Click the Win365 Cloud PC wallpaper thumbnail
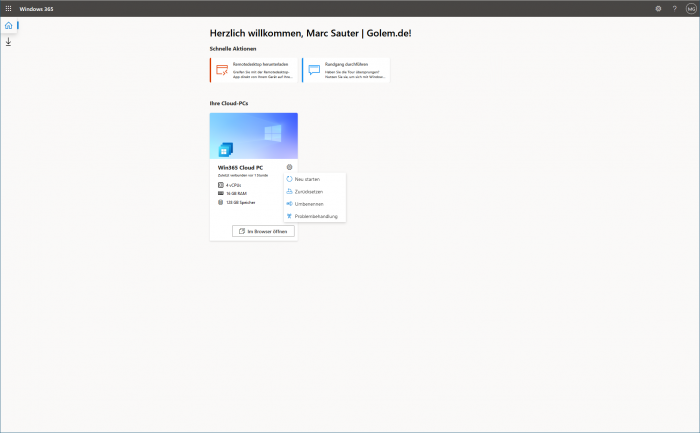700x433 pixels. 254,136
